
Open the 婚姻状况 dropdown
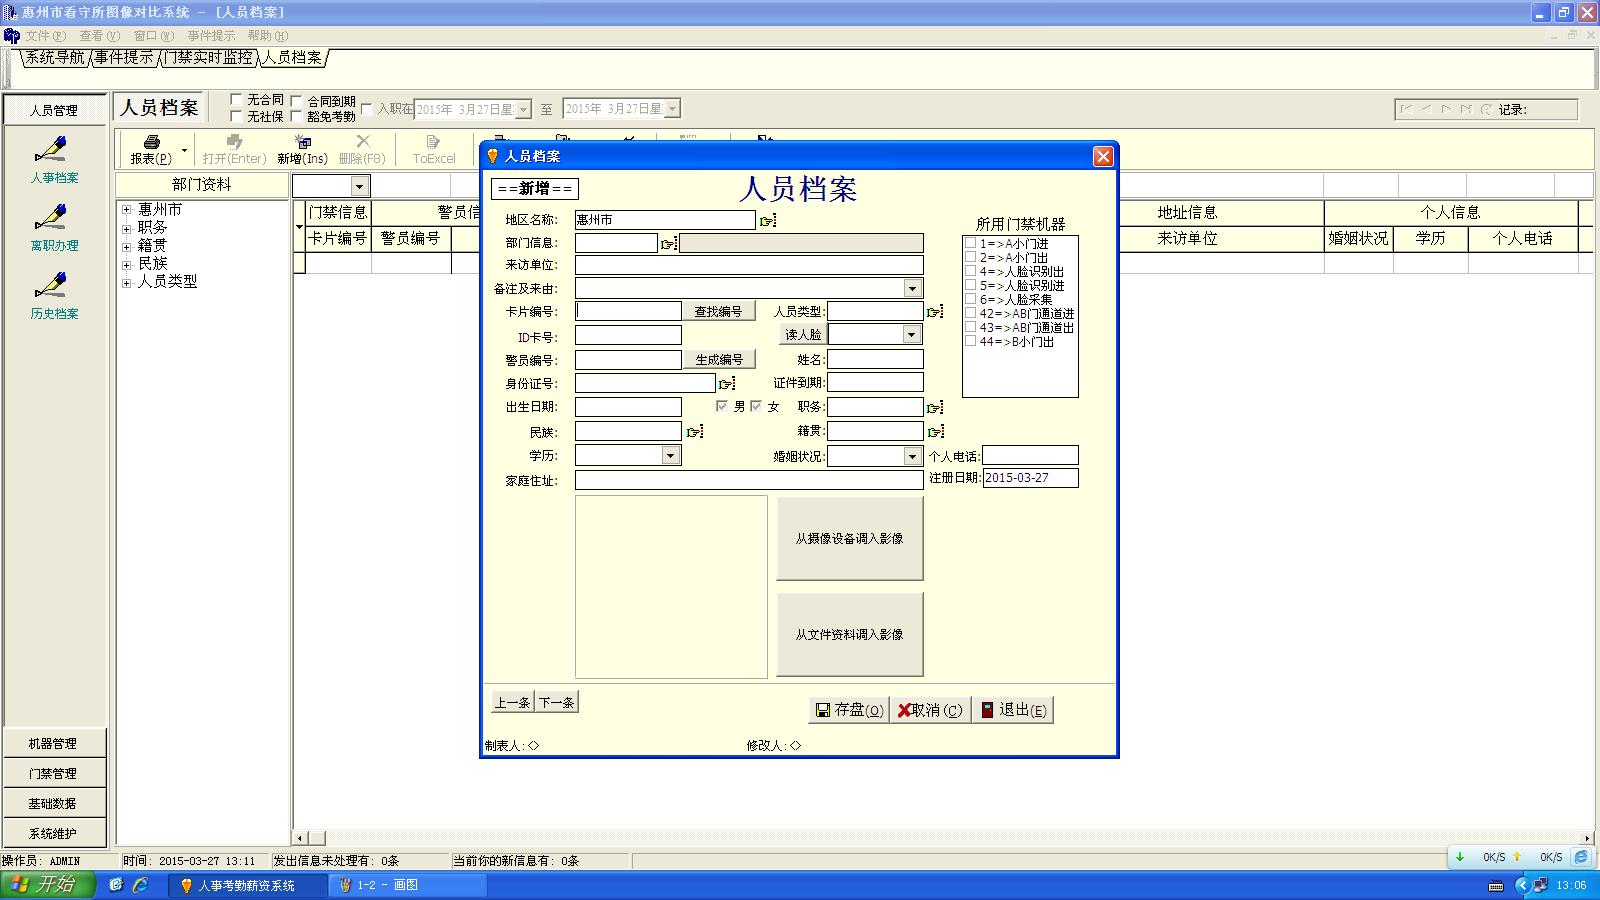click(912, 456)
